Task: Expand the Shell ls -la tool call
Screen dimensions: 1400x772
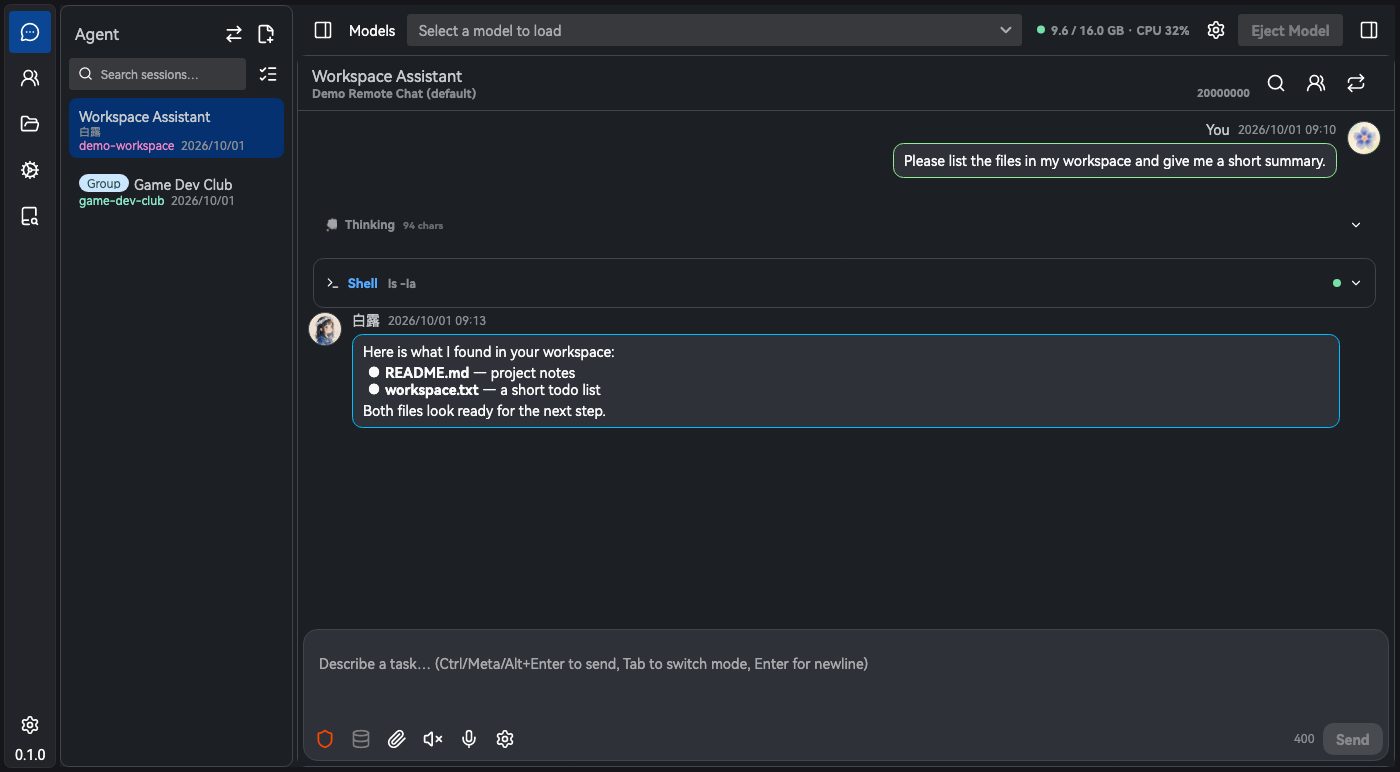Action: click(x=844, y=283)
